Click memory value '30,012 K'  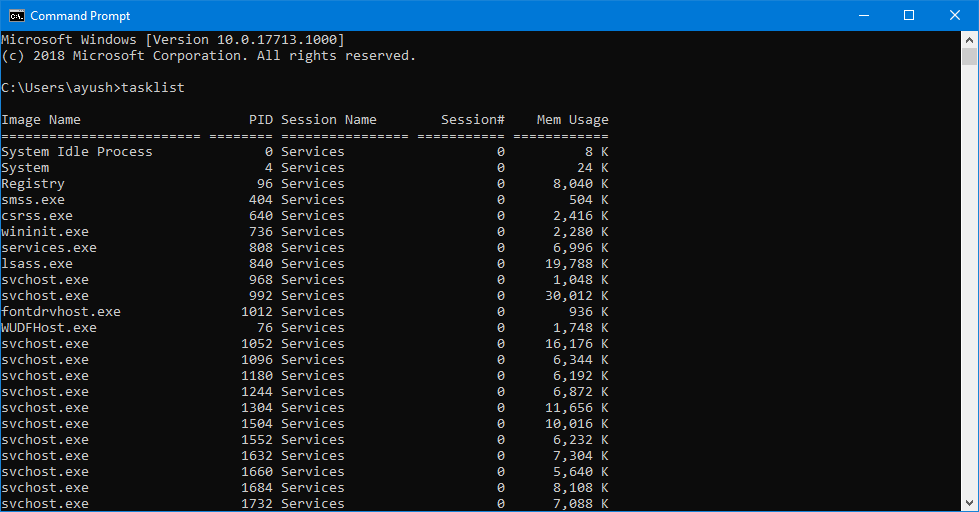pyautogui.click(x=577, y=296)
